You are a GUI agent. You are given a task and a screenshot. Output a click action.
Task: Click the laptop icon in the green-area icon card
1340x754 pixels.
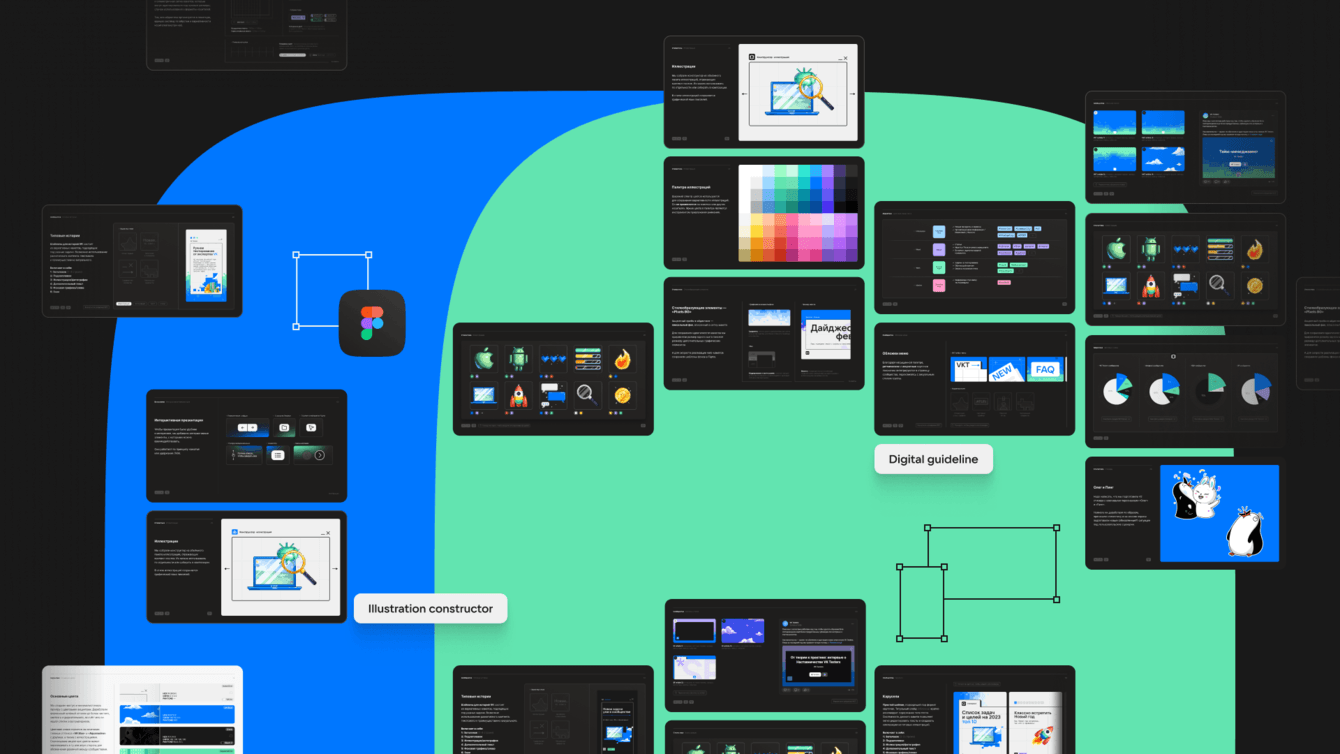484,396
